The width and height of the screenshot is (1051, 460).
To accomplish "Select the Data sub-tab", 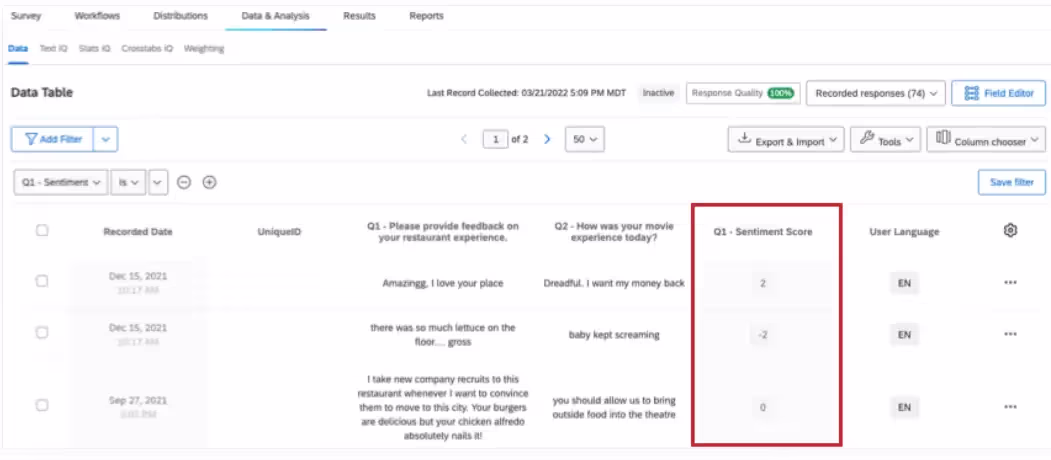I will (x=17, y=49).
